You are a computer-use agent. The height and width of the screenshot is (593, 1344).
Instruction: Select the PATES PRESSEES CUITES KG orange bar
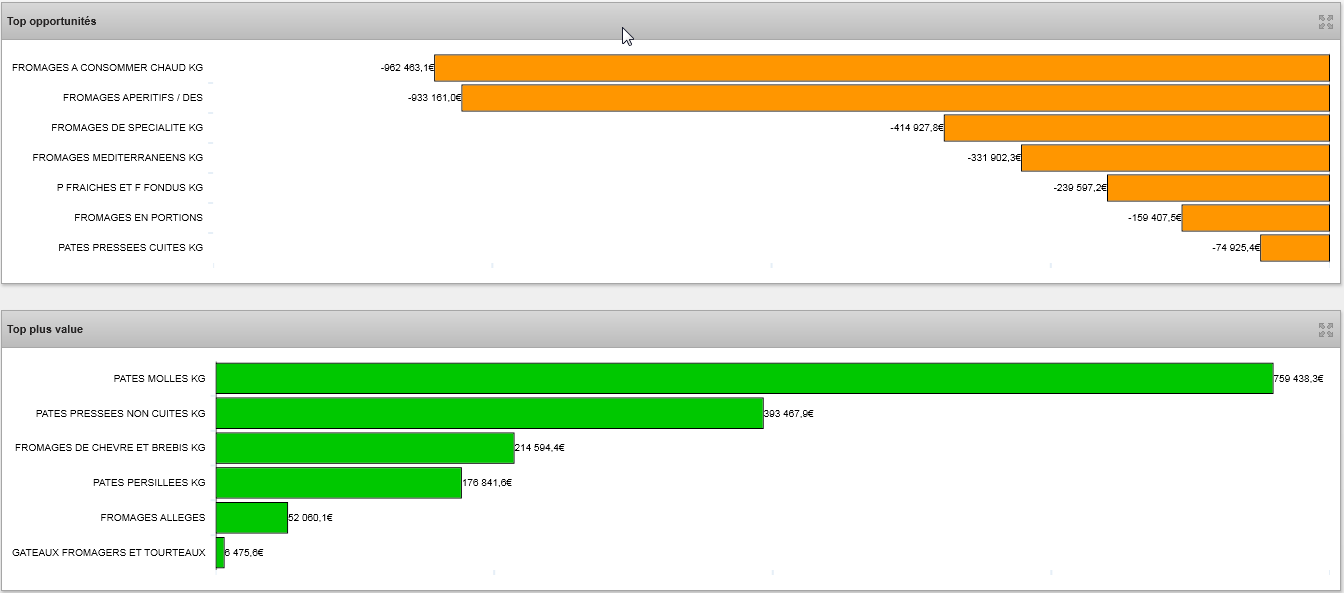pyautogui.click(x=1295, y=248)
